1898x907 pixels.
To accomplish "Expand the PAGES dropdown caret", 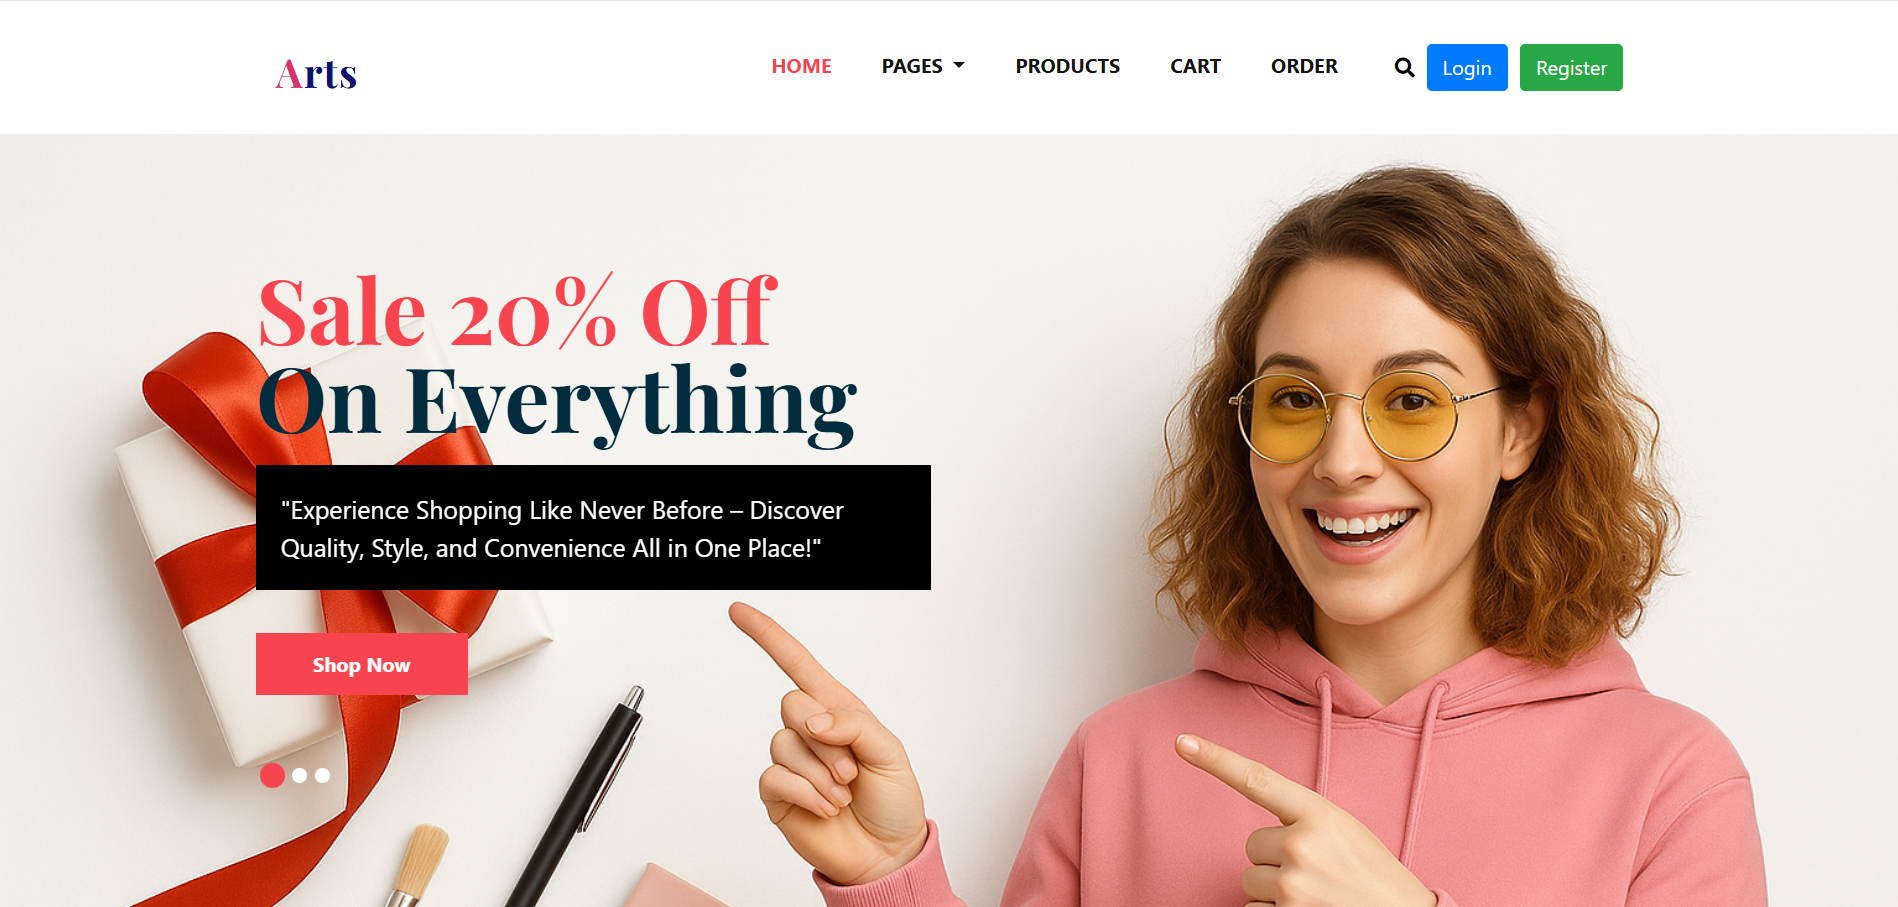I will tap(959, 66).
